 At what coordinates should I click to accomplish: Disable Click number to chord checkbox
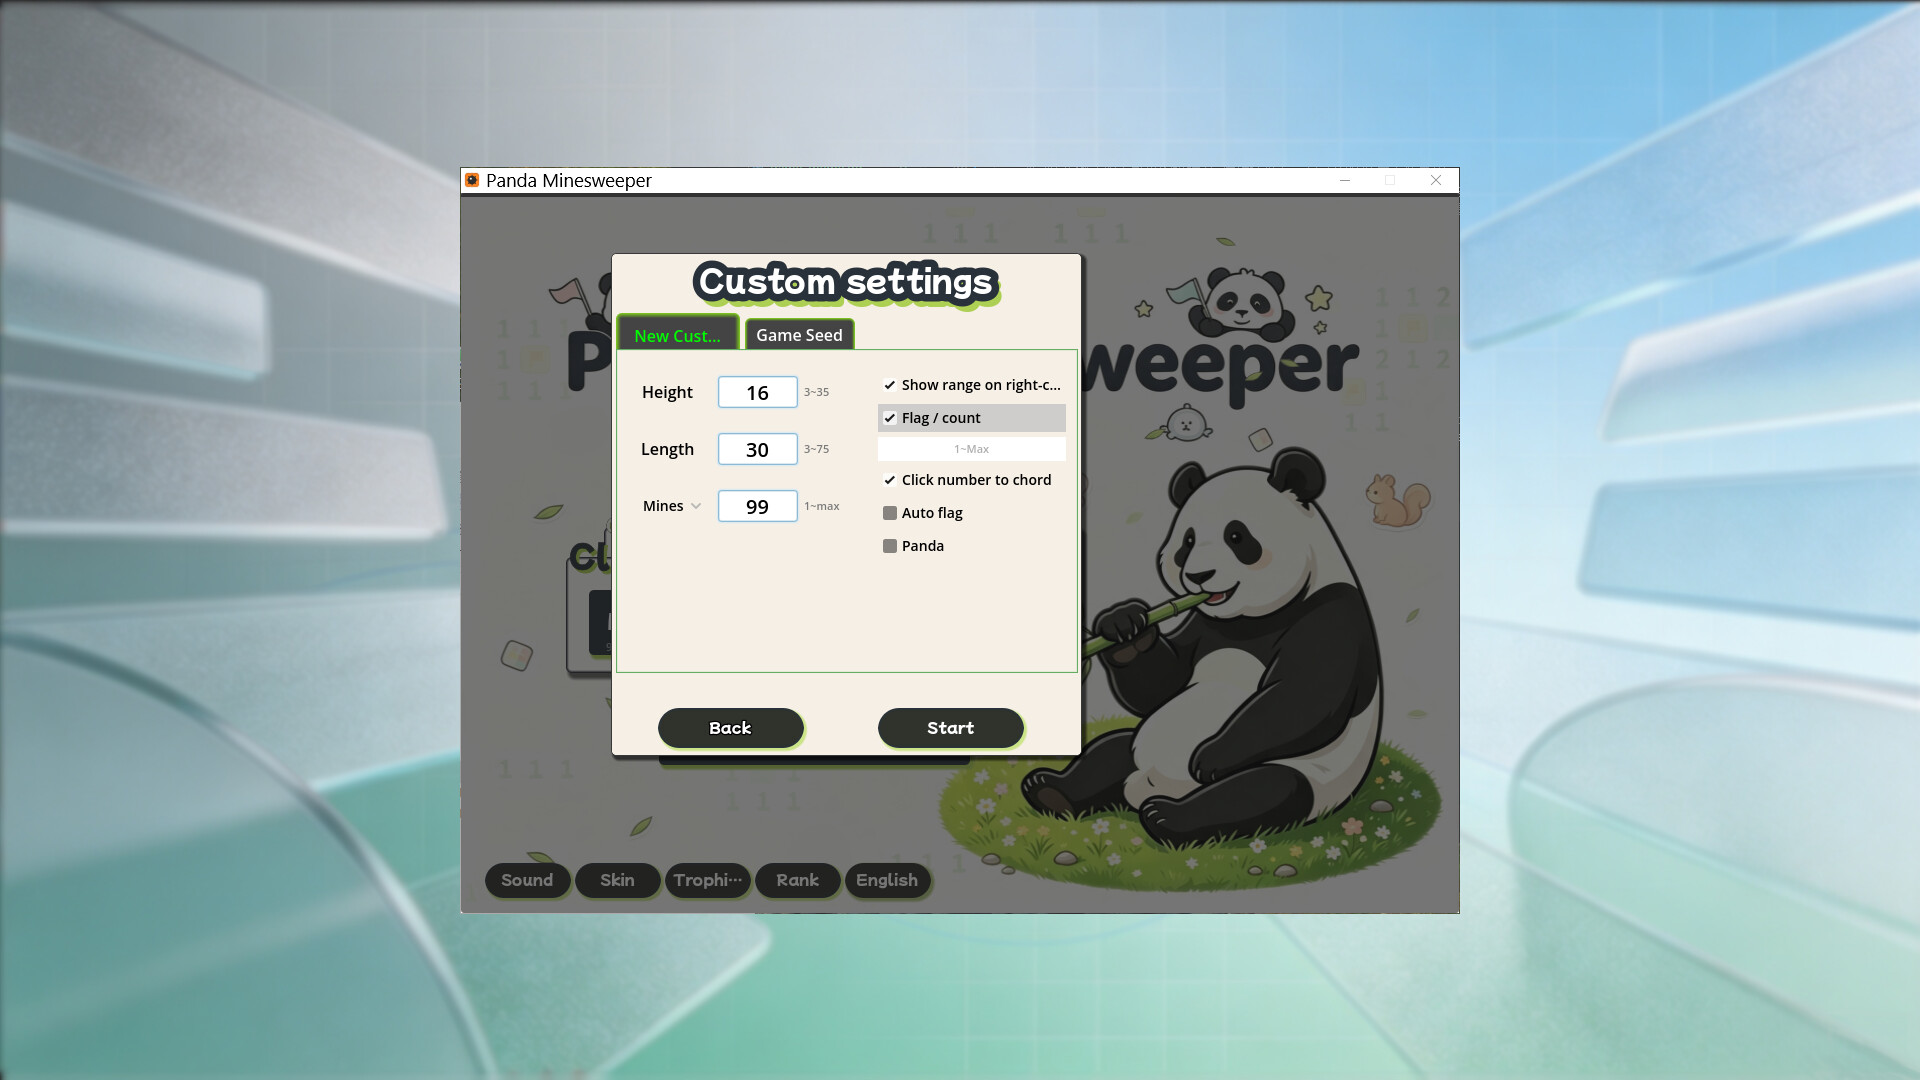pyautogui.click(x=890, y=480)
